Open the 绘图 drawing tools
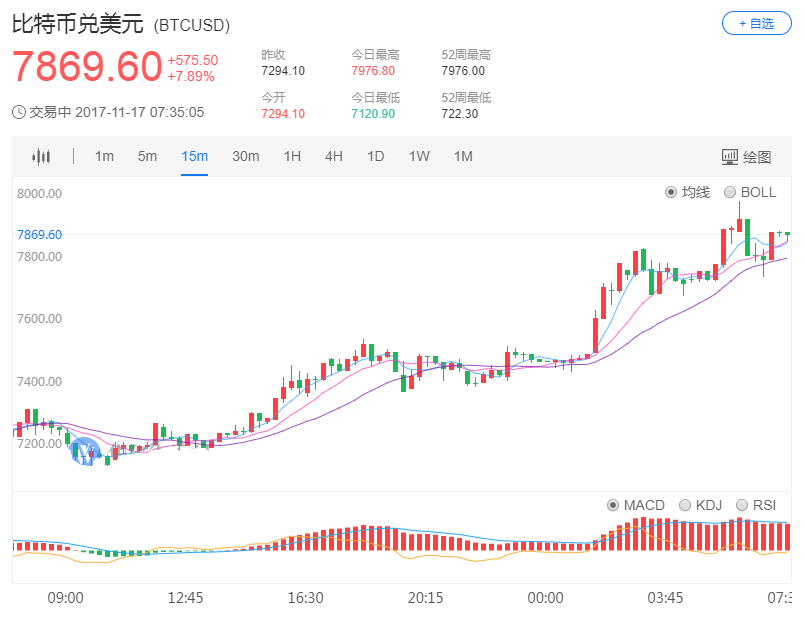Viewport: 805px width, 620px height. pos(758,156)
